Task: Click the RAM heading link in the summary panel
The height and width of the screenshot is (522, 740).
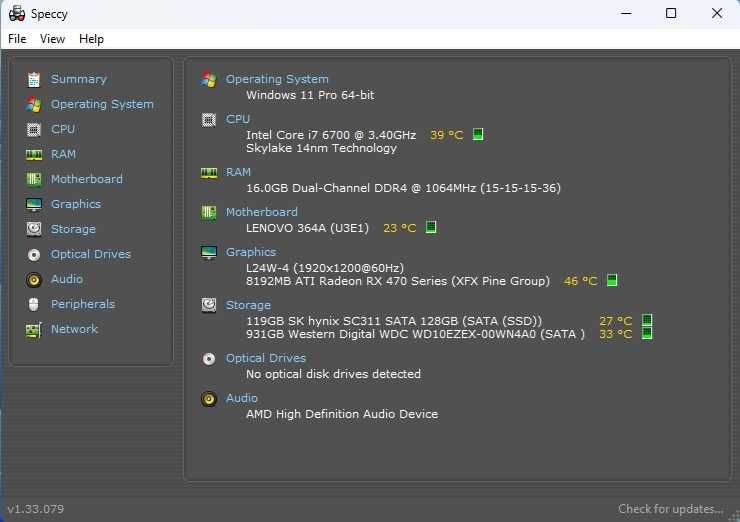Action: (238, 172)
